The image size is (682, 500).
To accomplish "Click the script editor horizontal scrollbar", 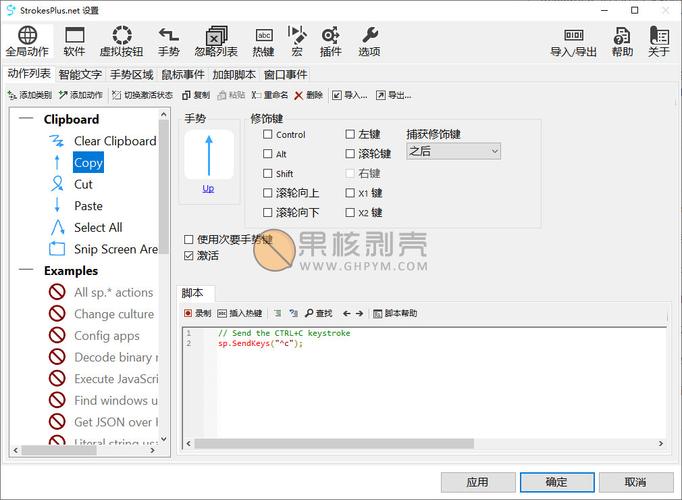I will 334,443.
